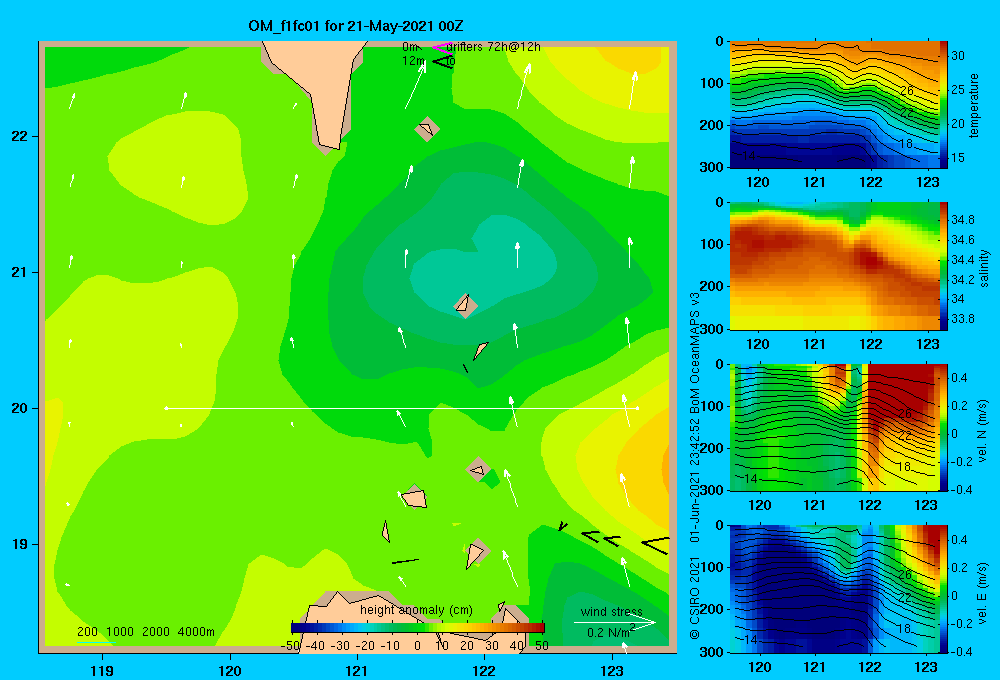Click the vel. N color bar
The width and height of the screenshot is (1000, 680).
tap(944, 427)
